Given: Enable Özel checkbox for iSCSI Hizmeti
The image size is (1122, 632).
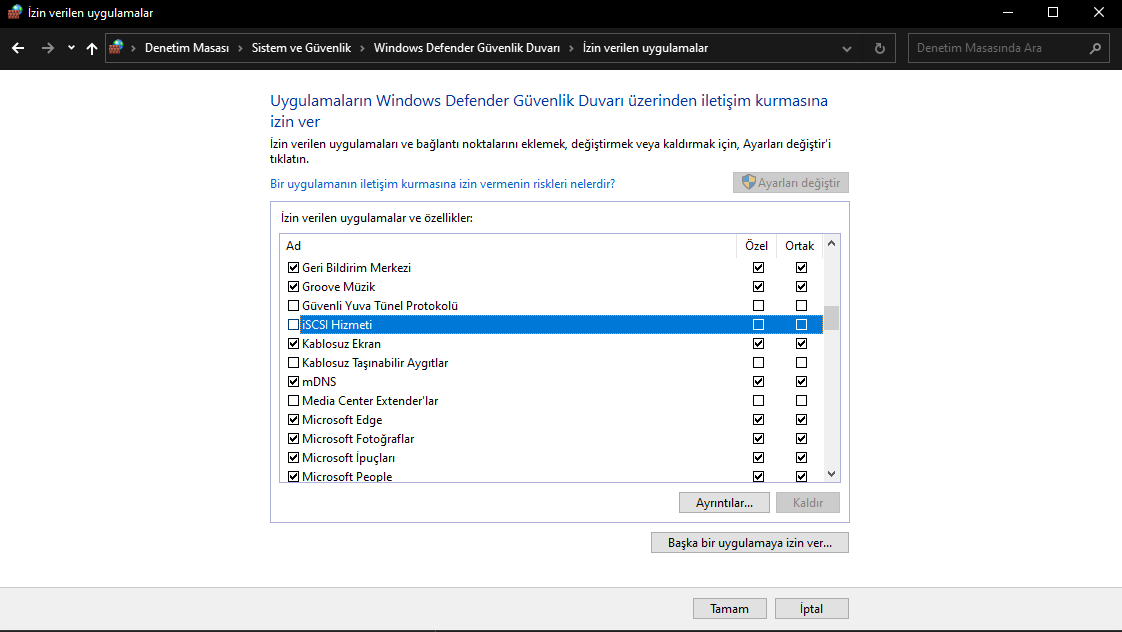Looking at the screenshot, I should tap(758, 324).
